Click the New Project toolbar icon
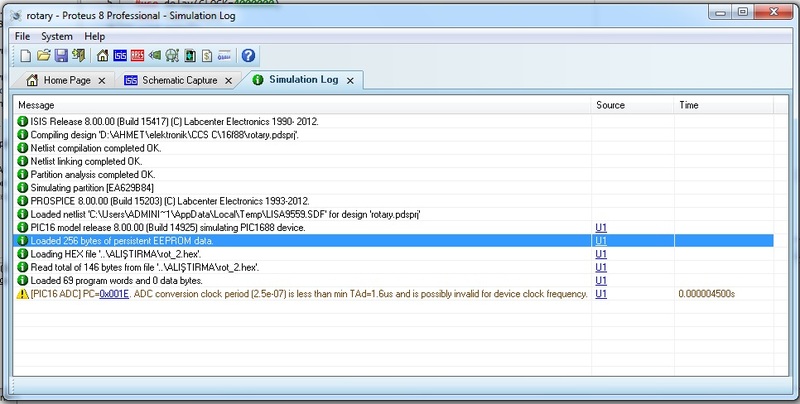800x404 pixels. tap(26, 56)
